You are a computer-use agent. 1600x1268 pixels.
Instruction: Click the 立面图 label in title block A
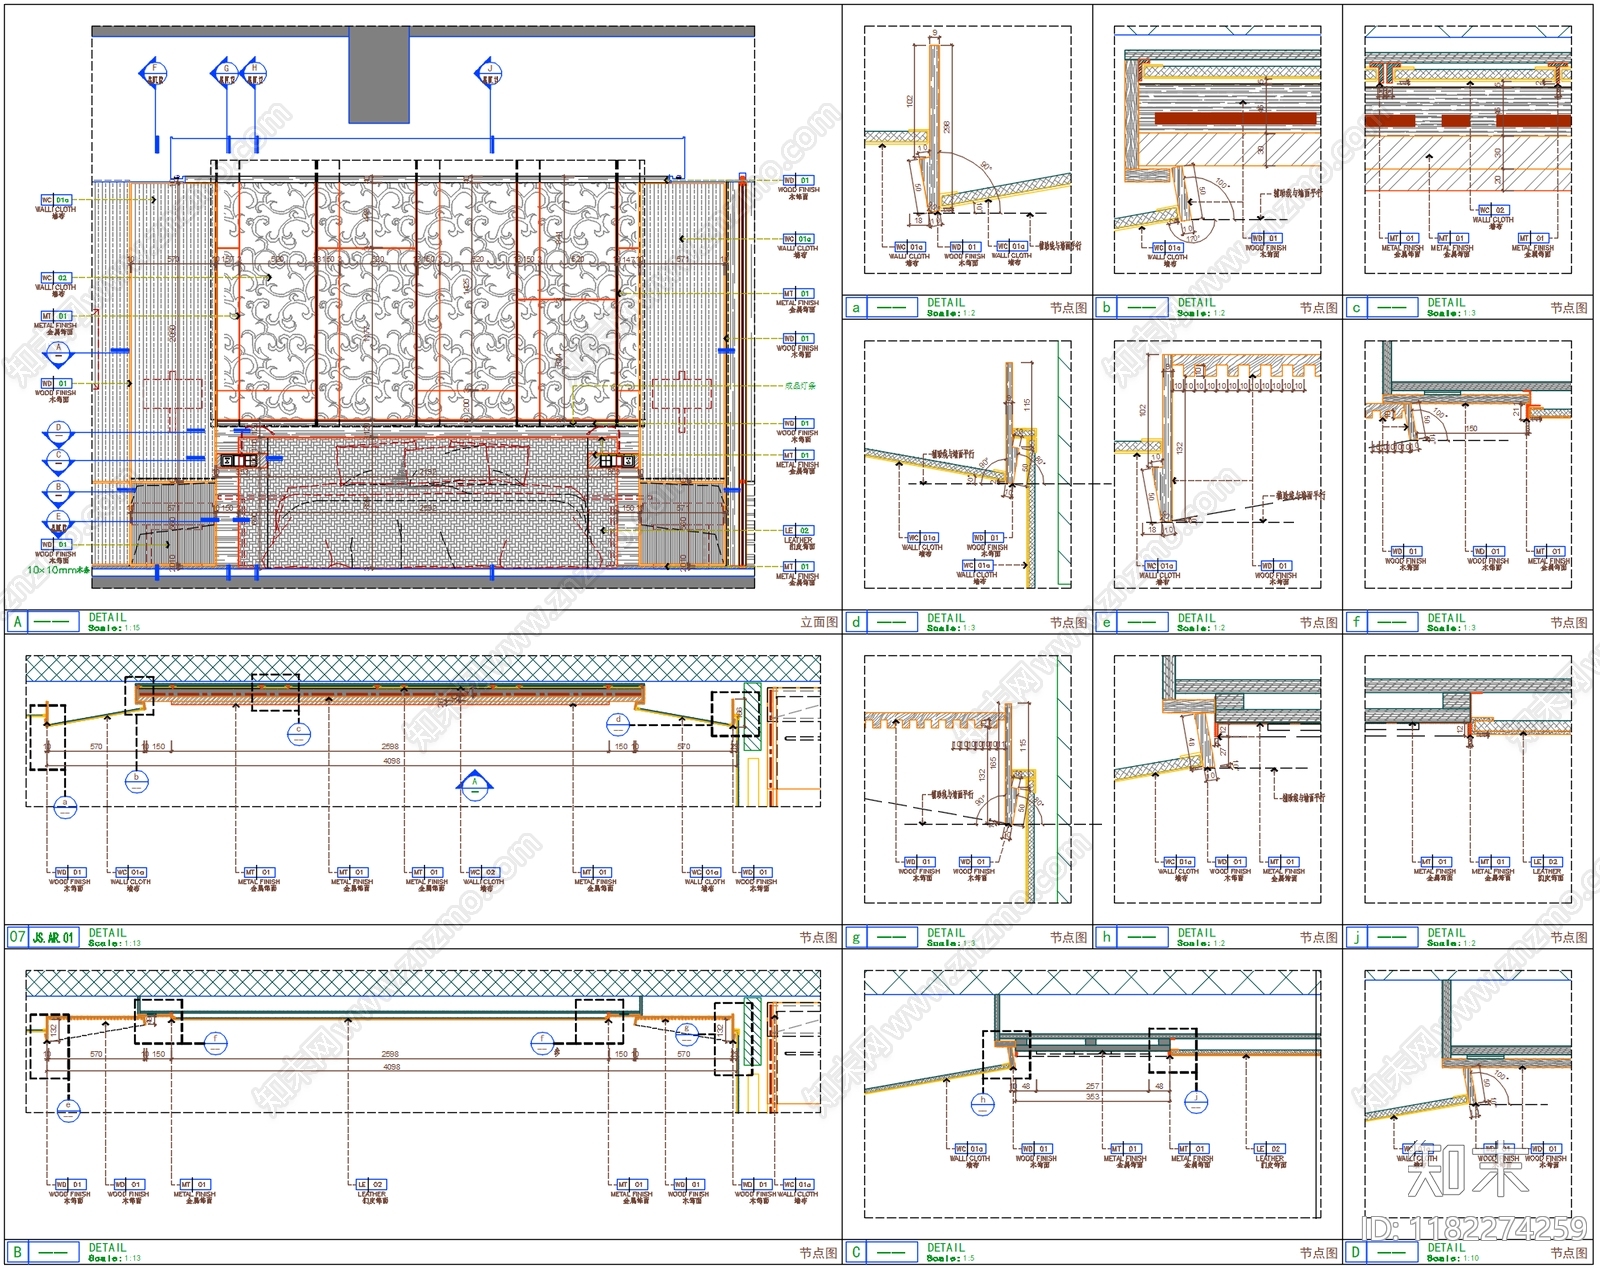tap(819, 622)
